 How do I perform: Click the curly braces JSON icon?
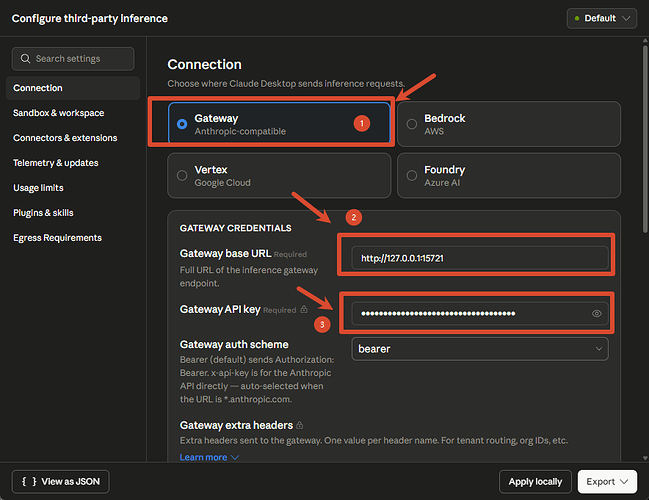click(x=29, y=481)
